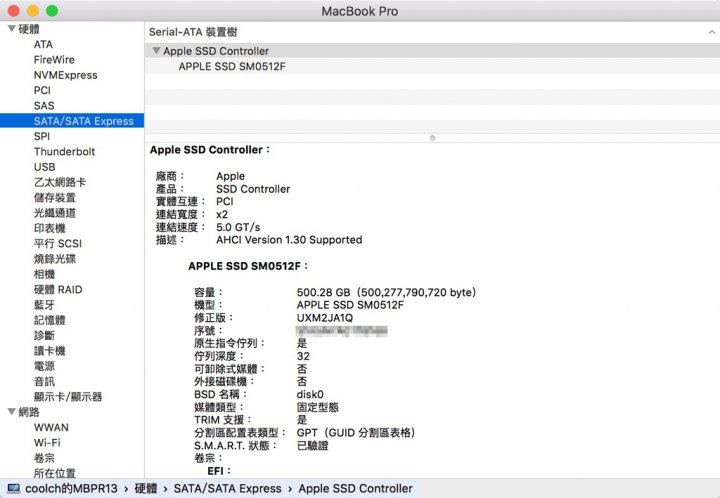Click the UXM2JA1Q revision value
Screen dimensions: 720x498
tap(325, 318)
